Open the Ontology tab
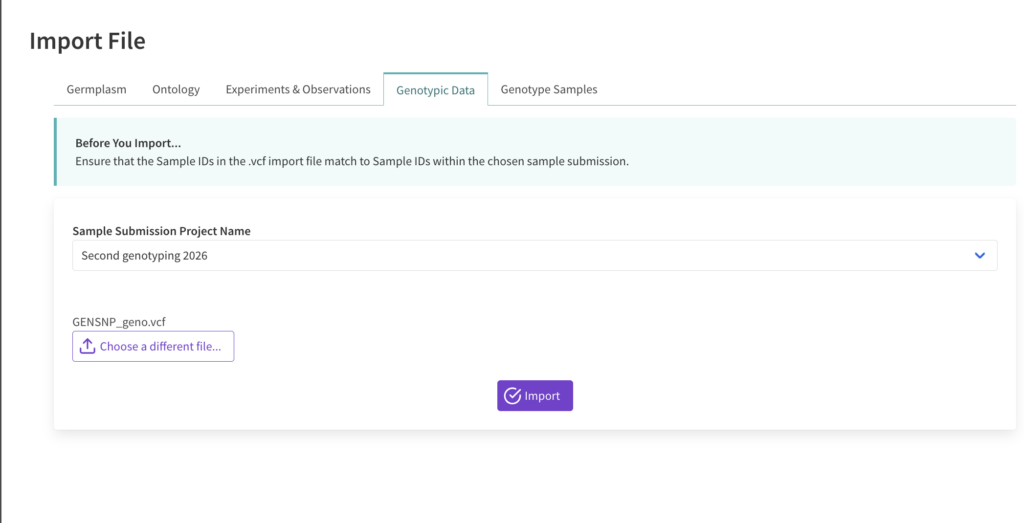 [176, 89]
